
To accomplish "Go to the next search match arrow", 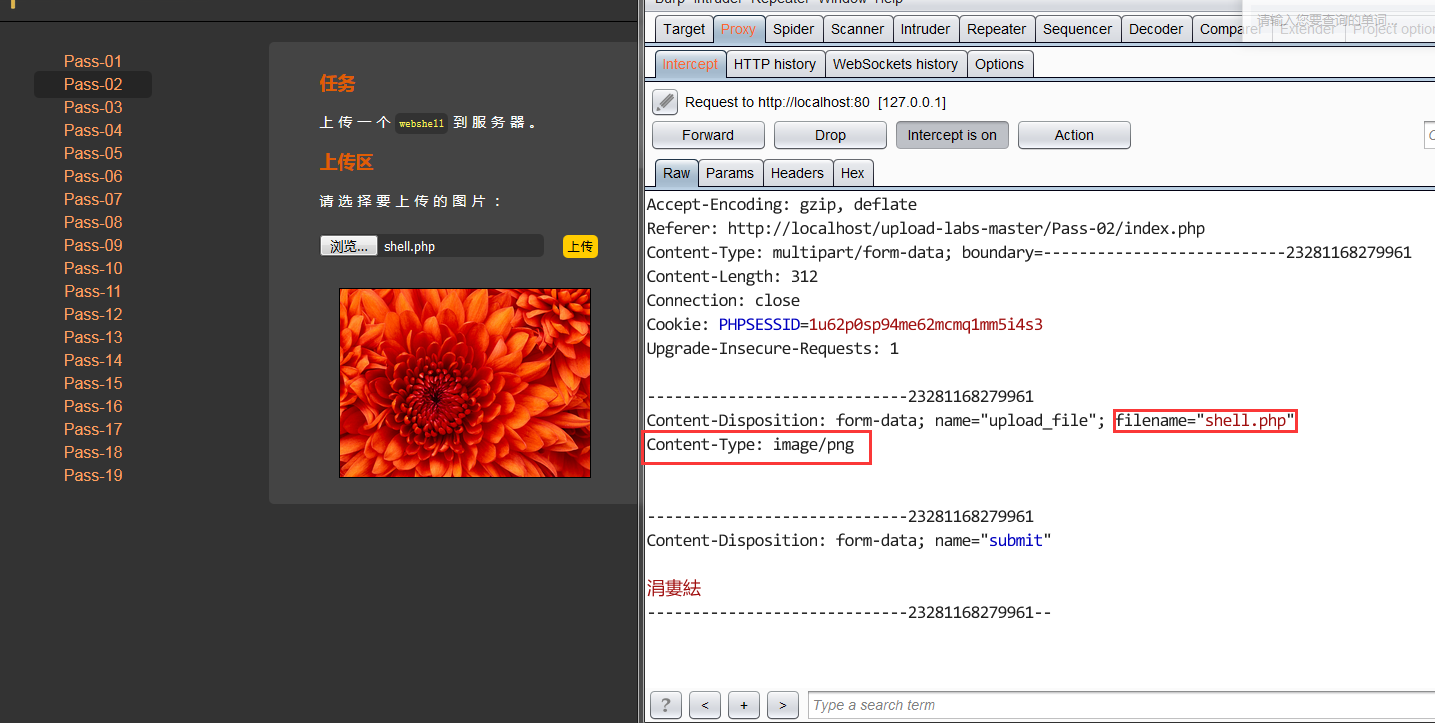I will tap(783, 705).
